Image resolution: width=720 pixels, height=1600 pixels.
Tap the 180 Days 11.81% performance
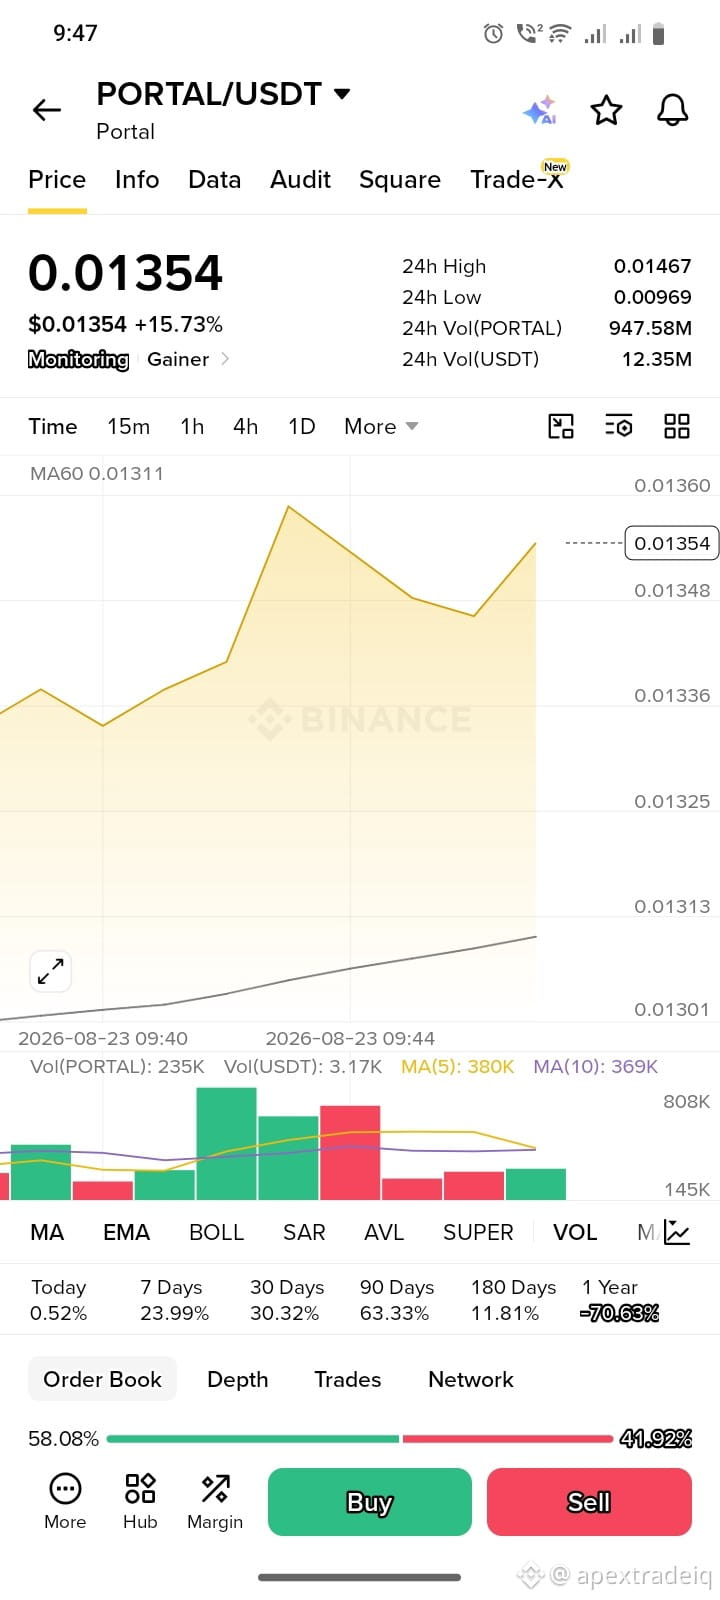point(513,1300)
